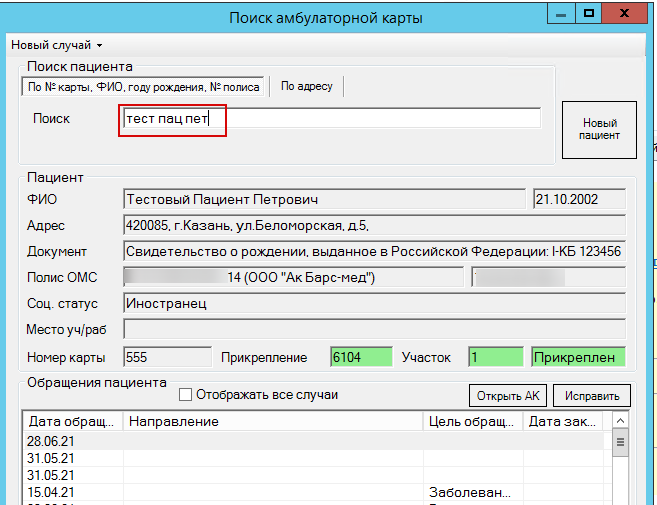
Task: Click the Поиск text input field
Action: [330, 118]
